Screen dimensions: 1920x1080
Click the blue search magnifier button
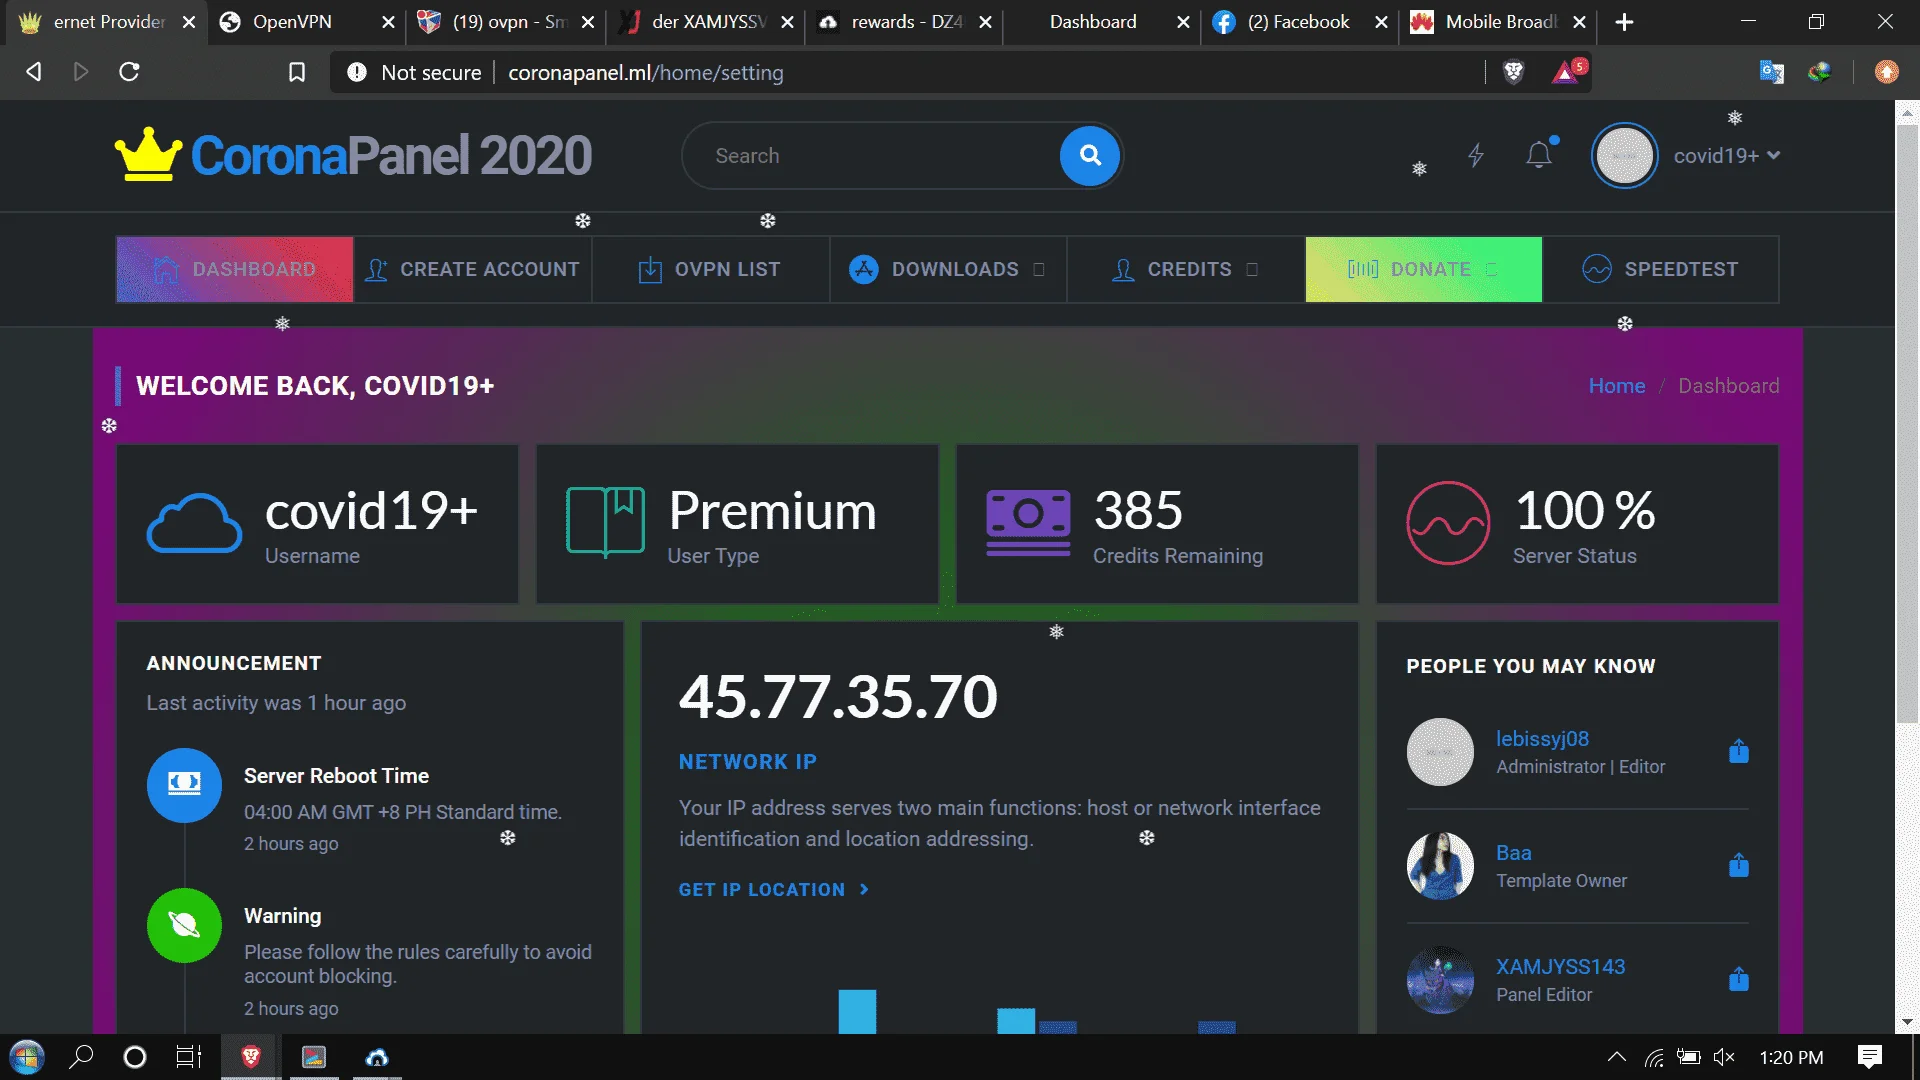tap(1090, 156)
